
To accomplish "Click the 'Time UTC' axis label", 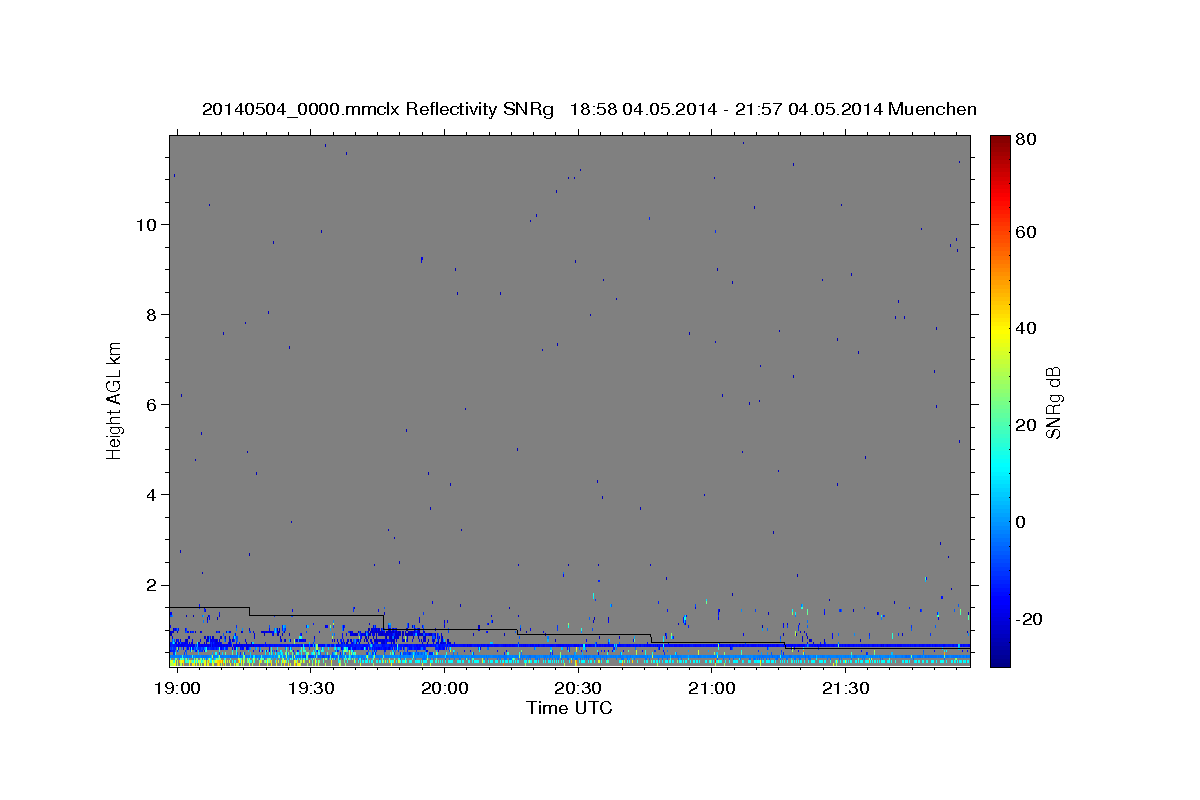I will coord(569,708).
